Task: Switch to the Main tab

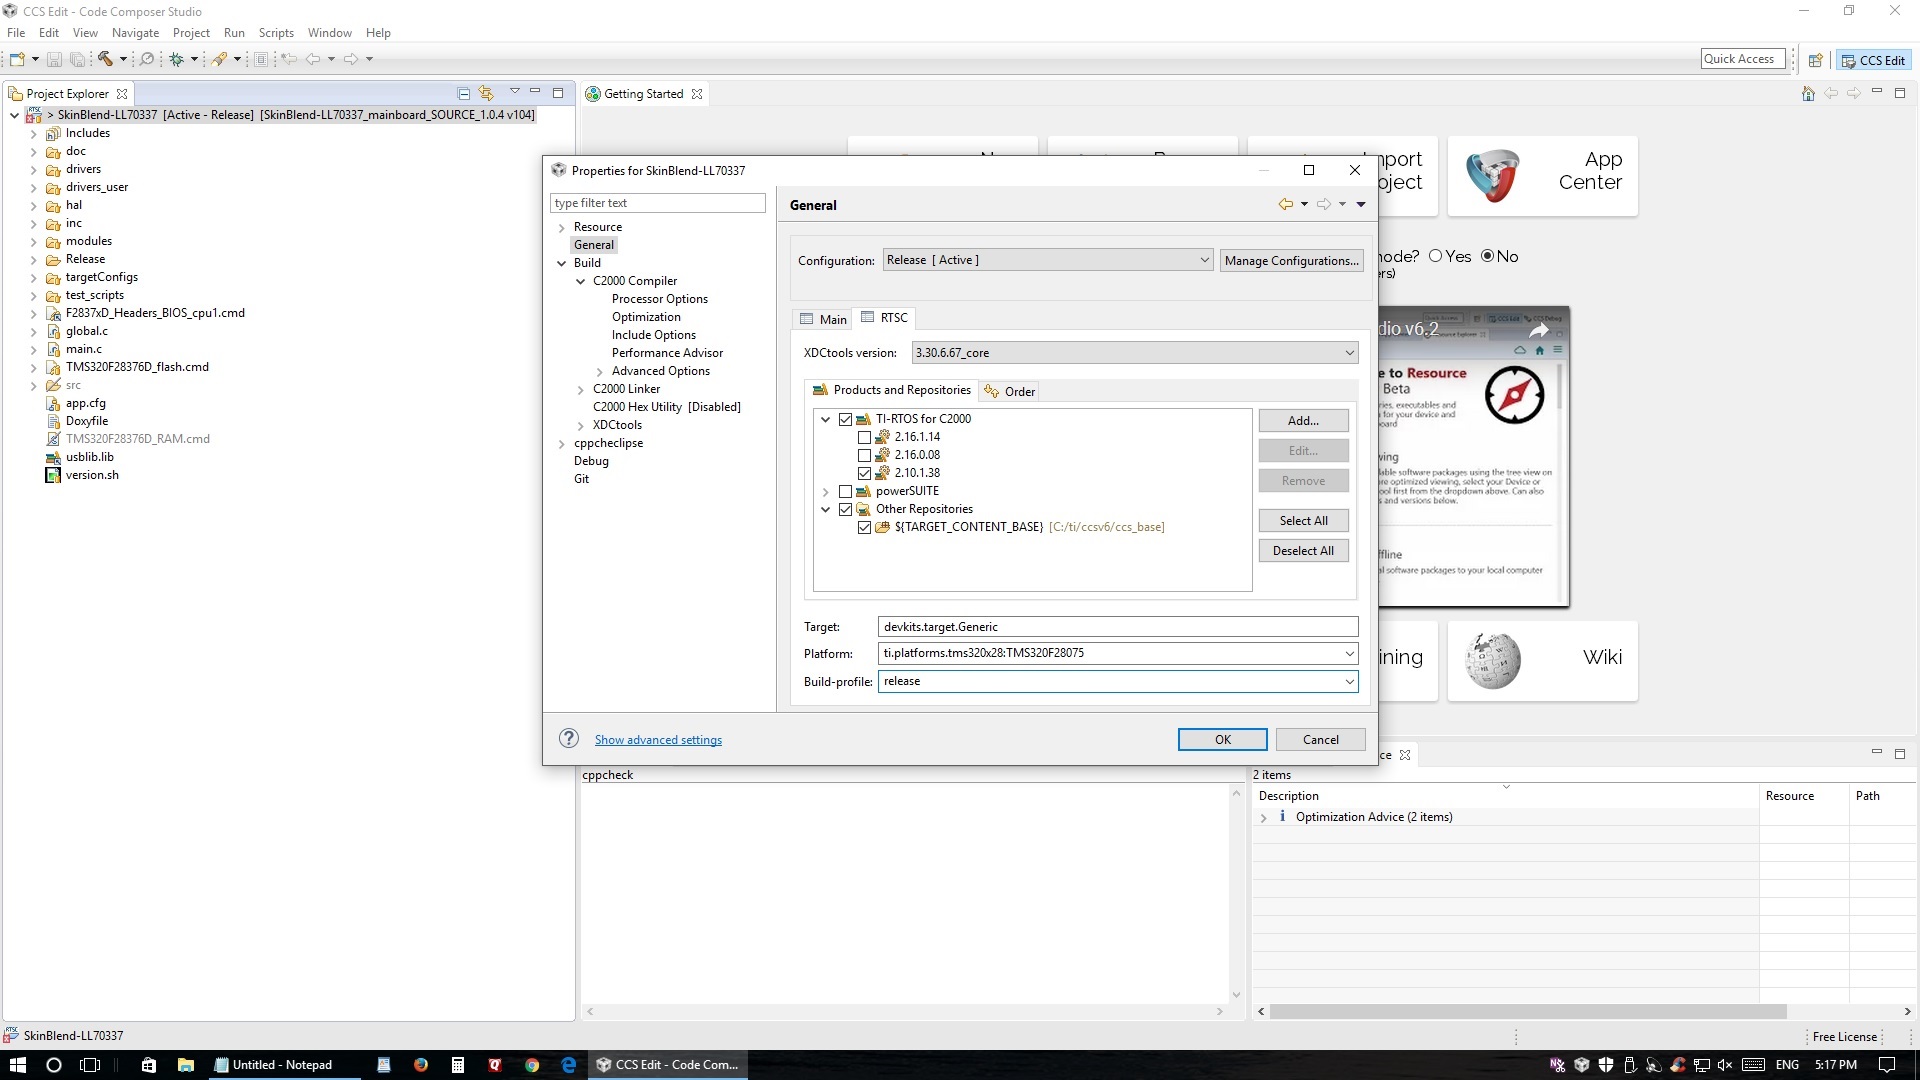Action: pos(824,319)
